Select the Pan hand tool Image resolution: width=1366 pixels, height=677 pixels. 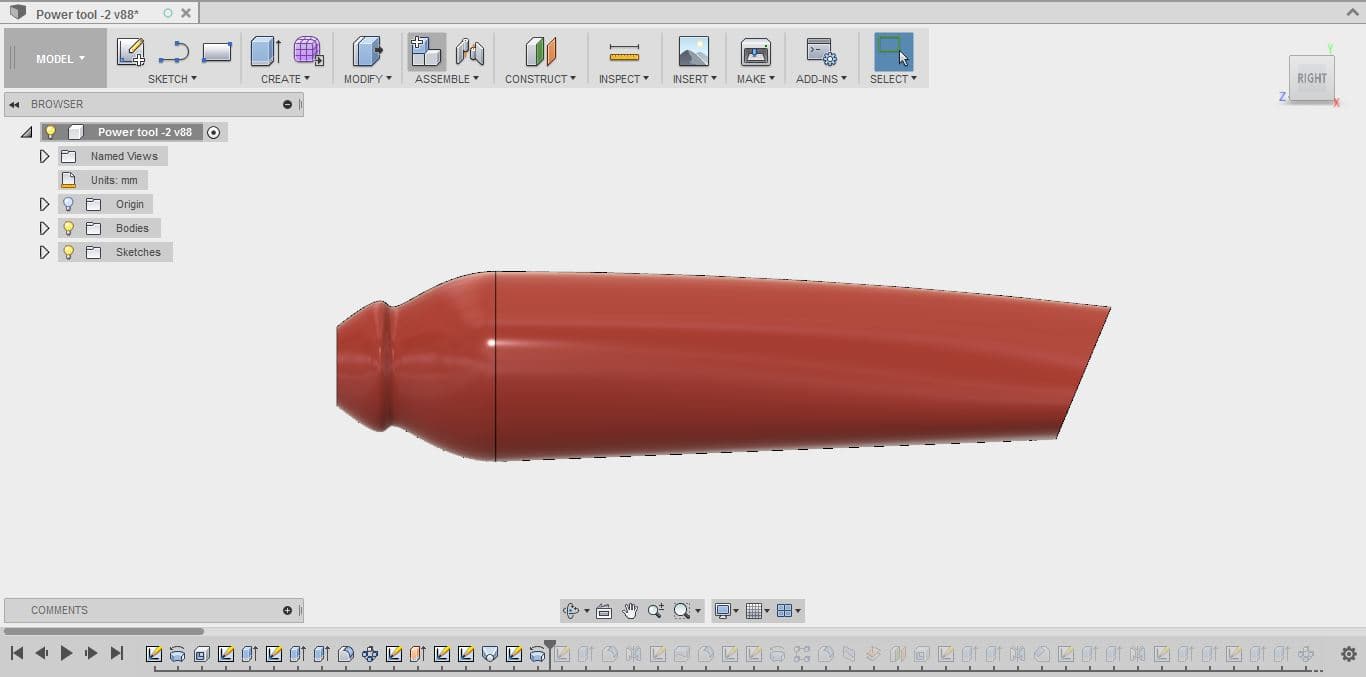(x=630, y=611)
